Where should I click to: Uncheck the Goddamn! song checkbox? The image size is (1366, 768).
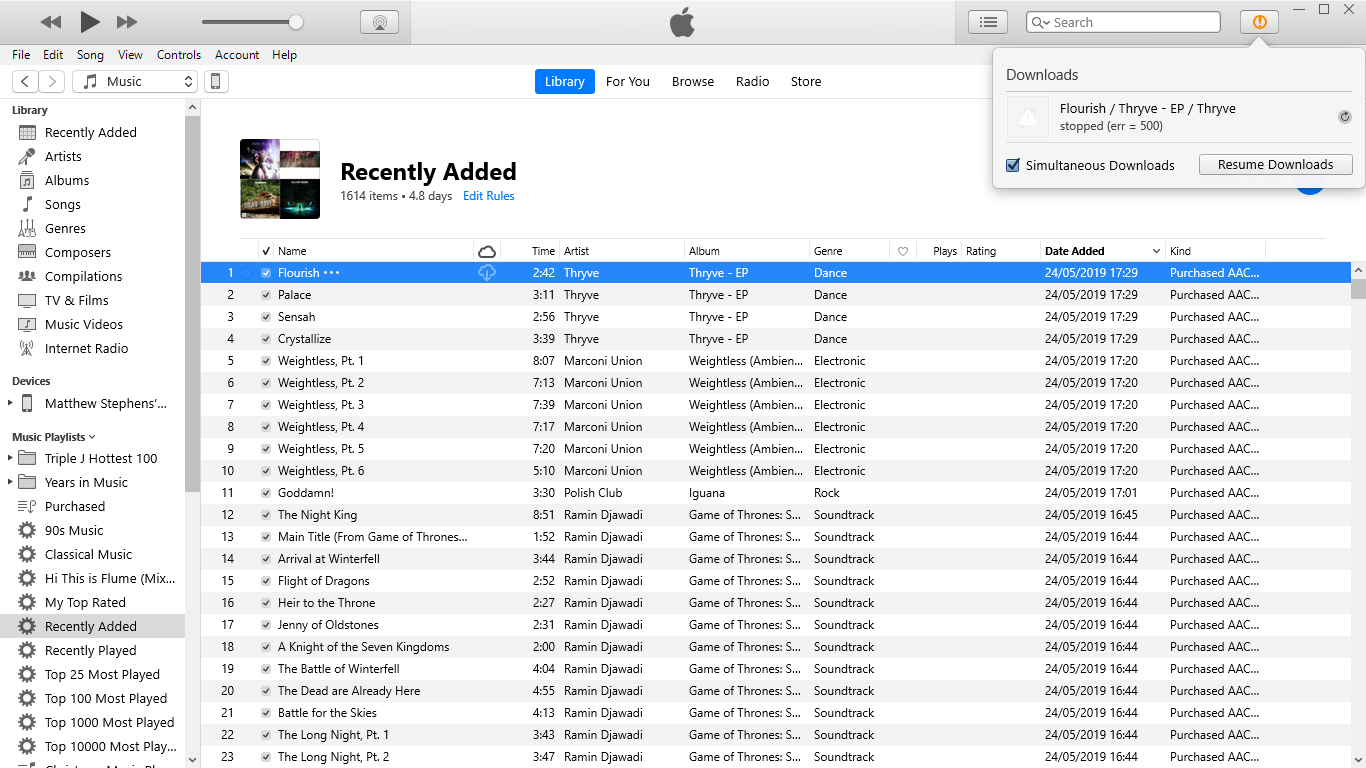coord(266,493)
